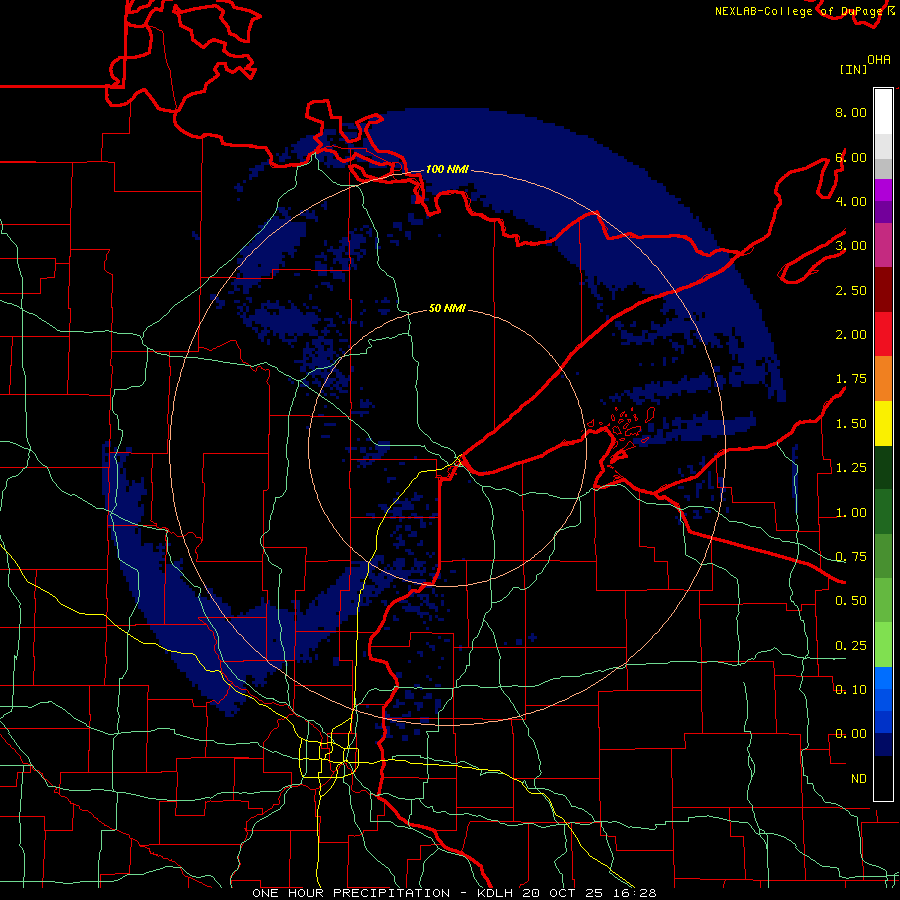Click the KDLH station identifier
Image resolution: width=900 pixels, height=900 pixels.
pyautogui.click(x=496, y=893)
